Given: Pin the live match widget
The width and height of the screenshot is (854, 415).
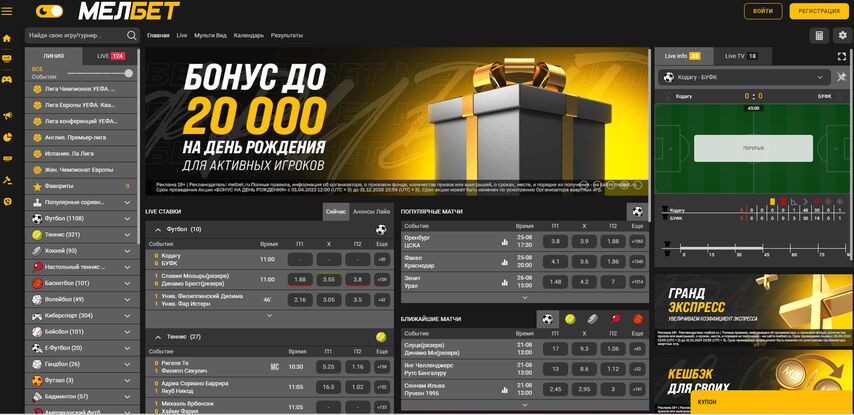Looking at the screenshot, I should pos(841,77).
